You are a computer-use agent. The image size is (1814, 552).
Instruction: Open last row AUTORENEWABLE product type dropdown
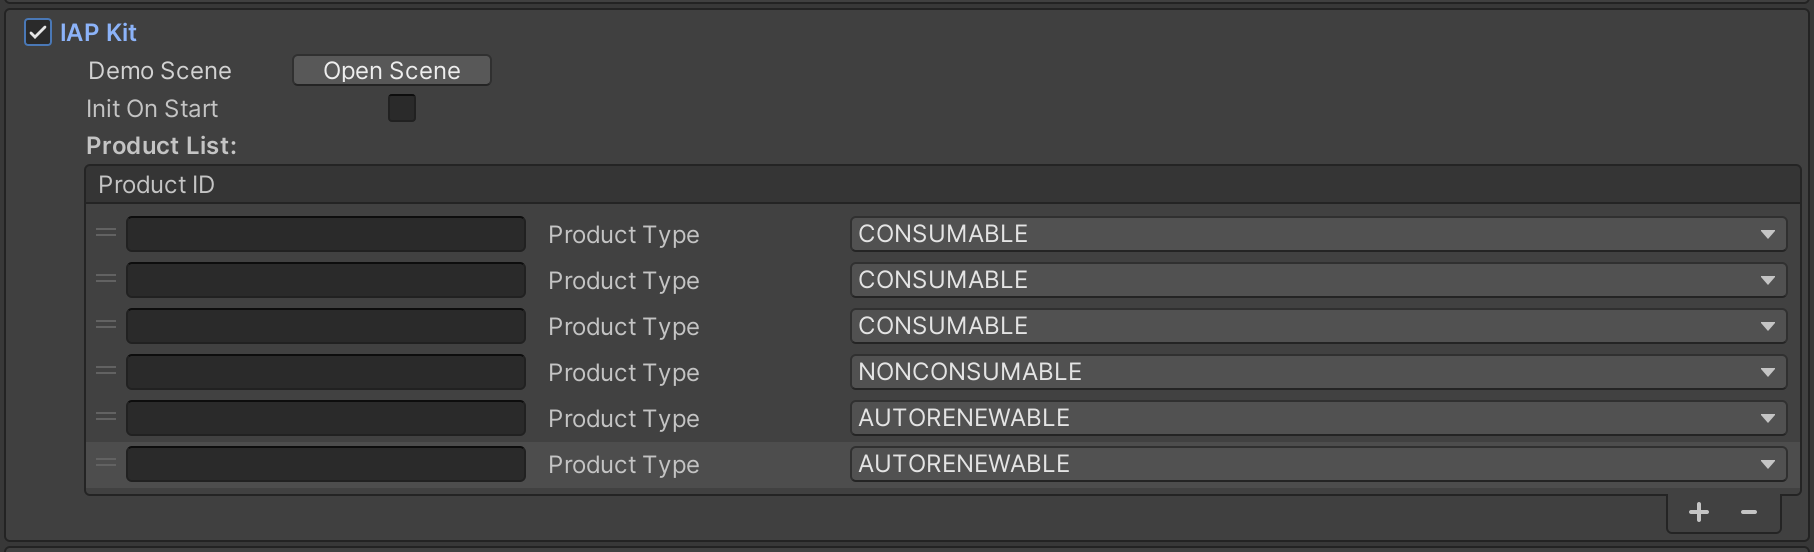1317,464
